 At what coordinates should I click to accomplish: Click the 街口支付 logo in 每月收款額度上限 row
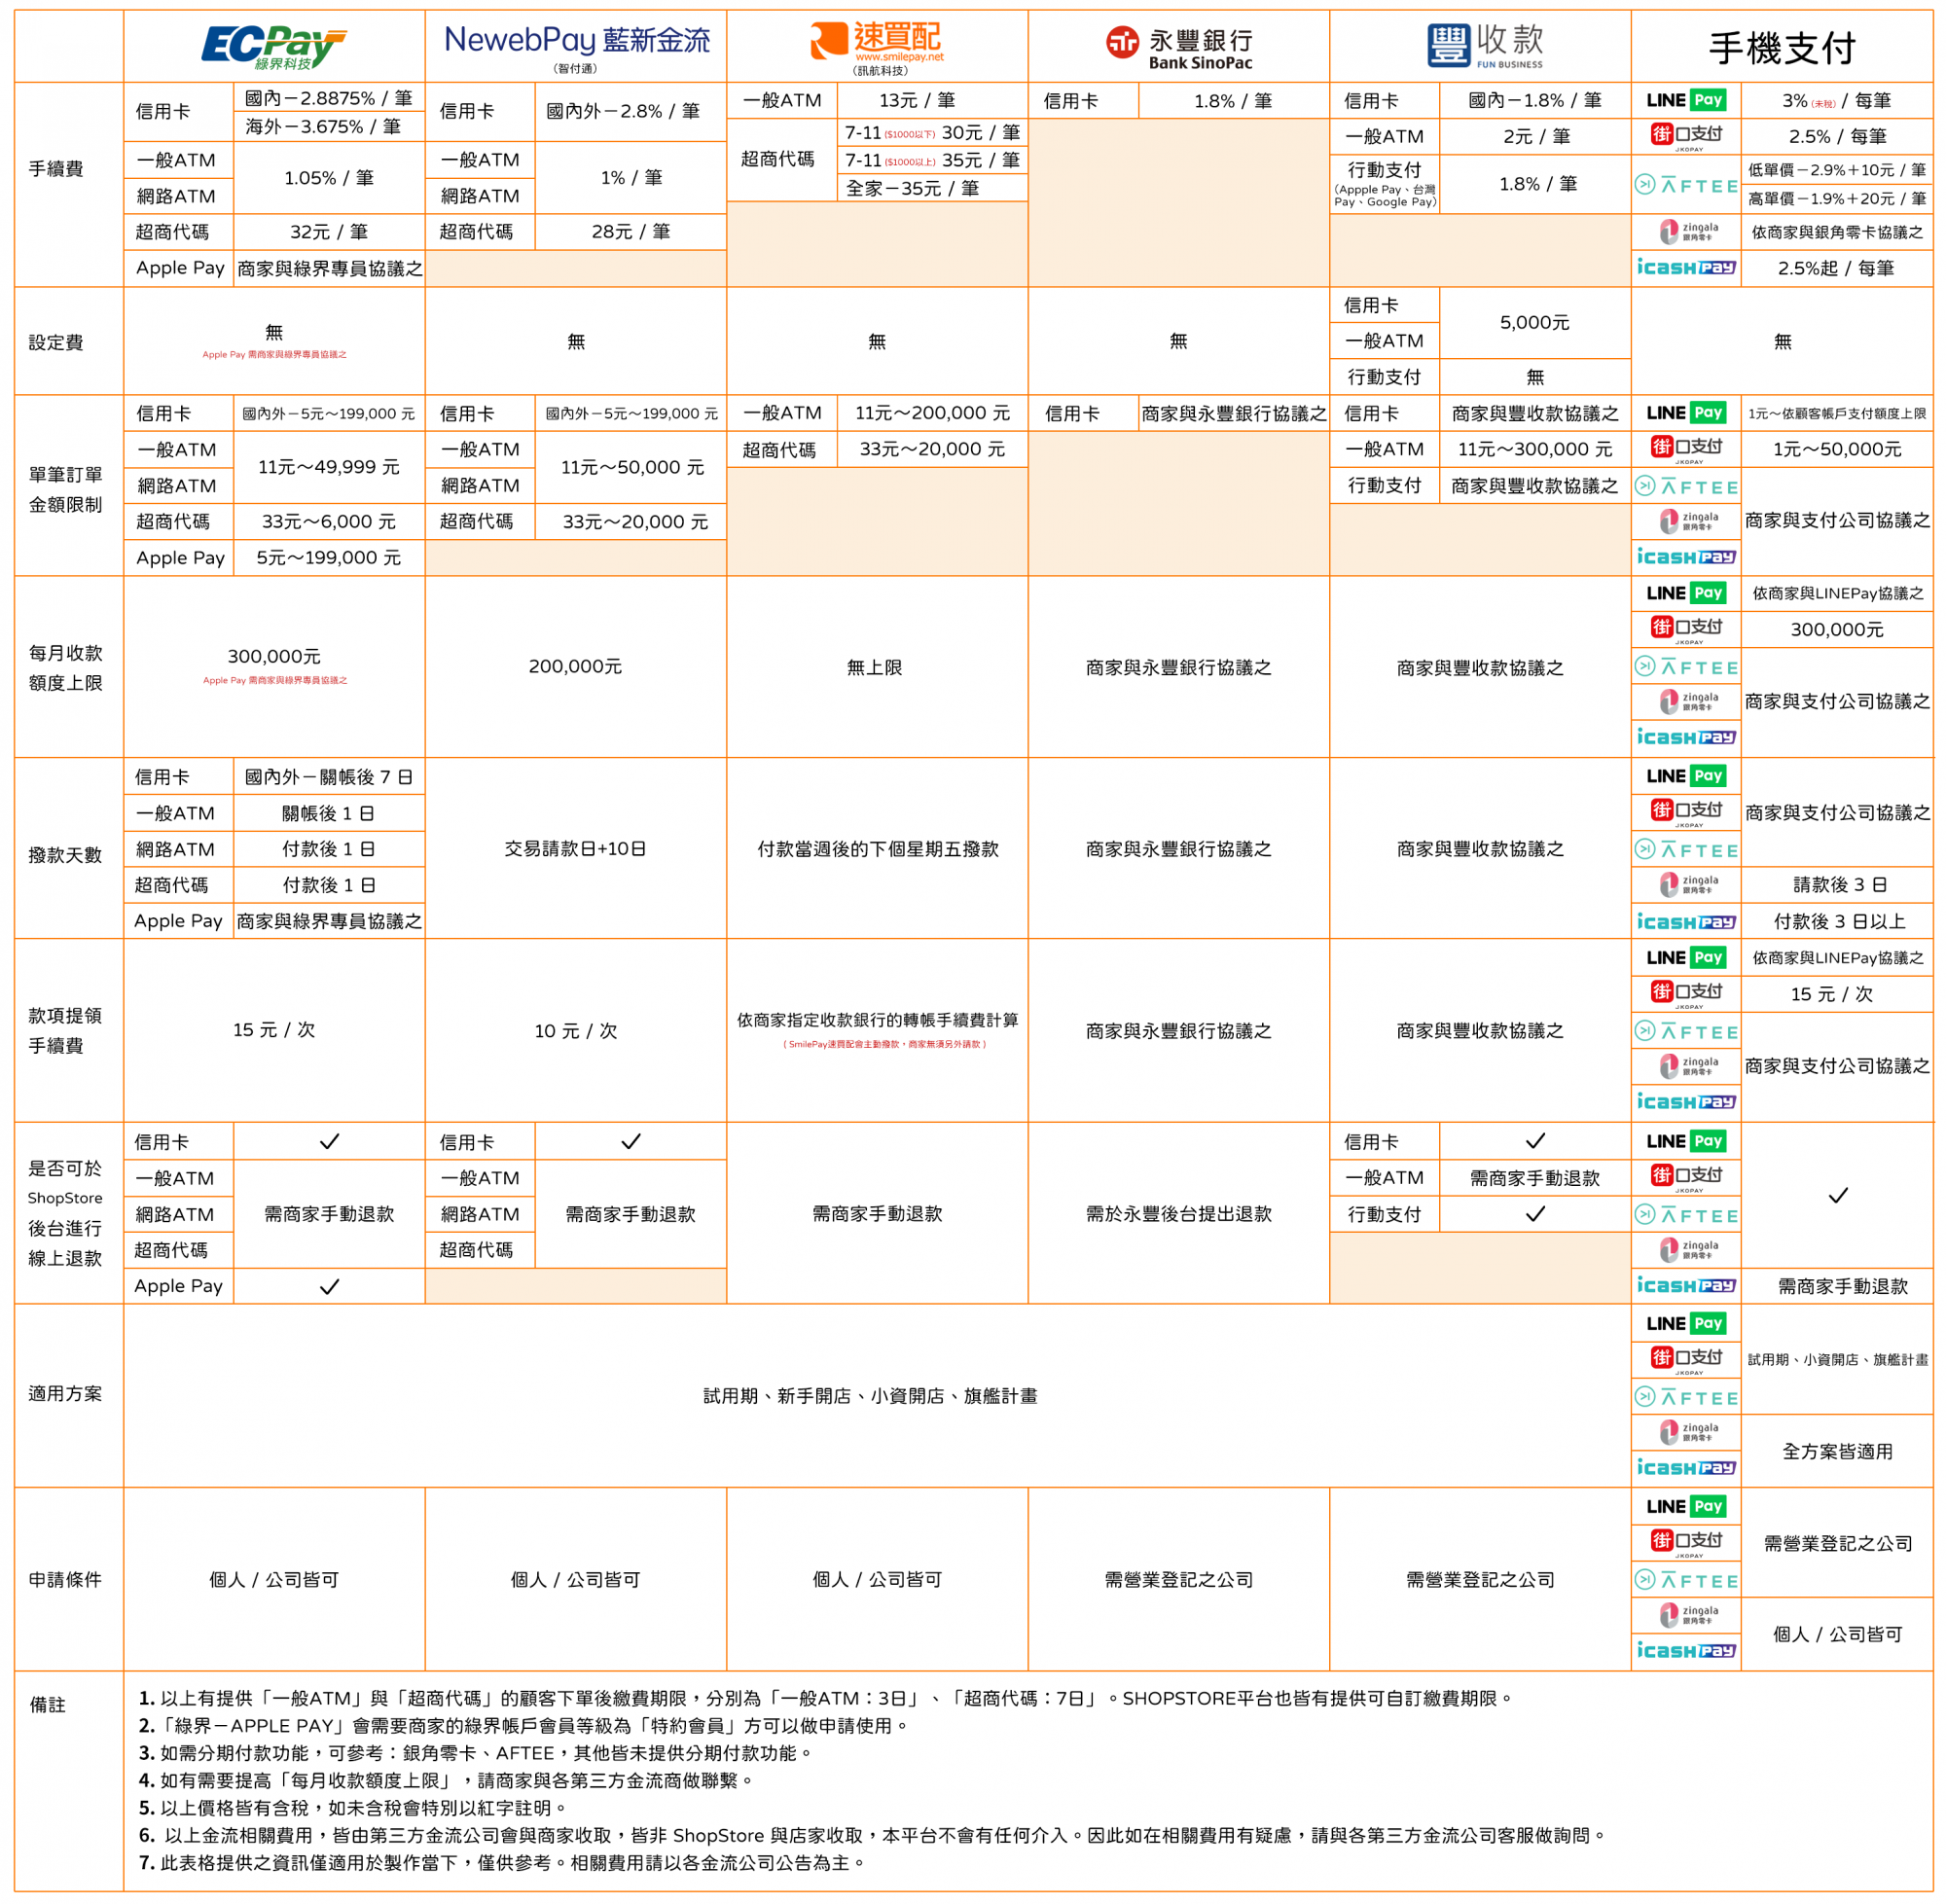[x=1686, y=629]
